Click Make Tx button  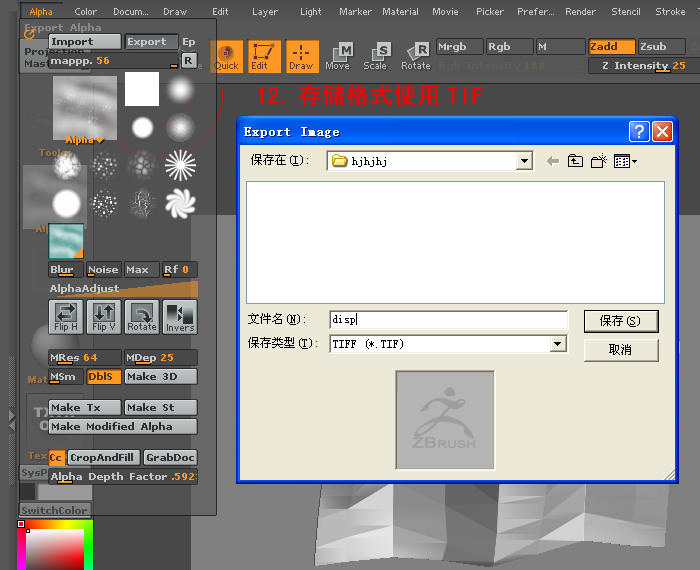pyautogui.click(x=84, y=408)
